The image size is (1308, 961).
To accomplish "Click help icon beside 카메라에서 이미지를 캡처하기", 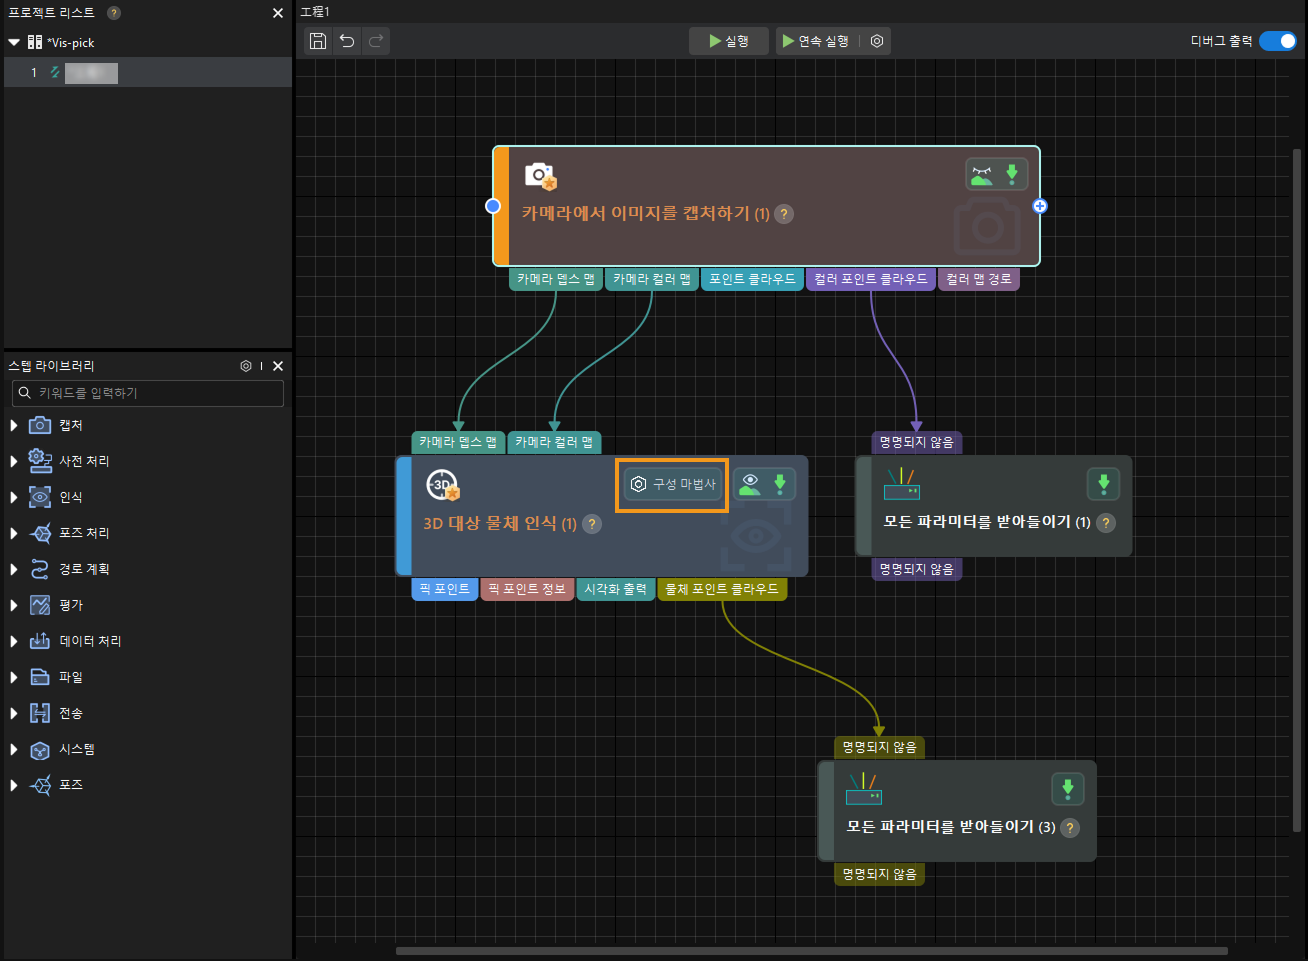I will pyautogui.click(x=785, y=214).
